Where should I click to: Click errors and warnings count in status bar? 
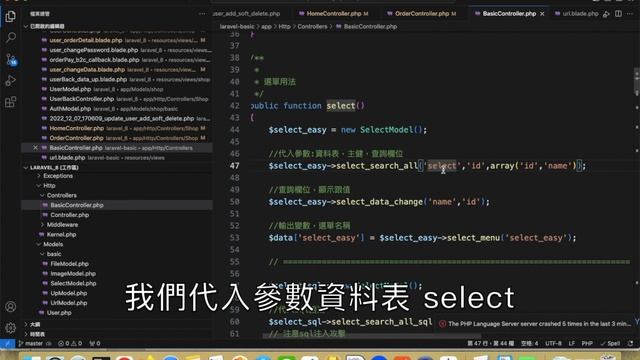(x=70, y=344)
